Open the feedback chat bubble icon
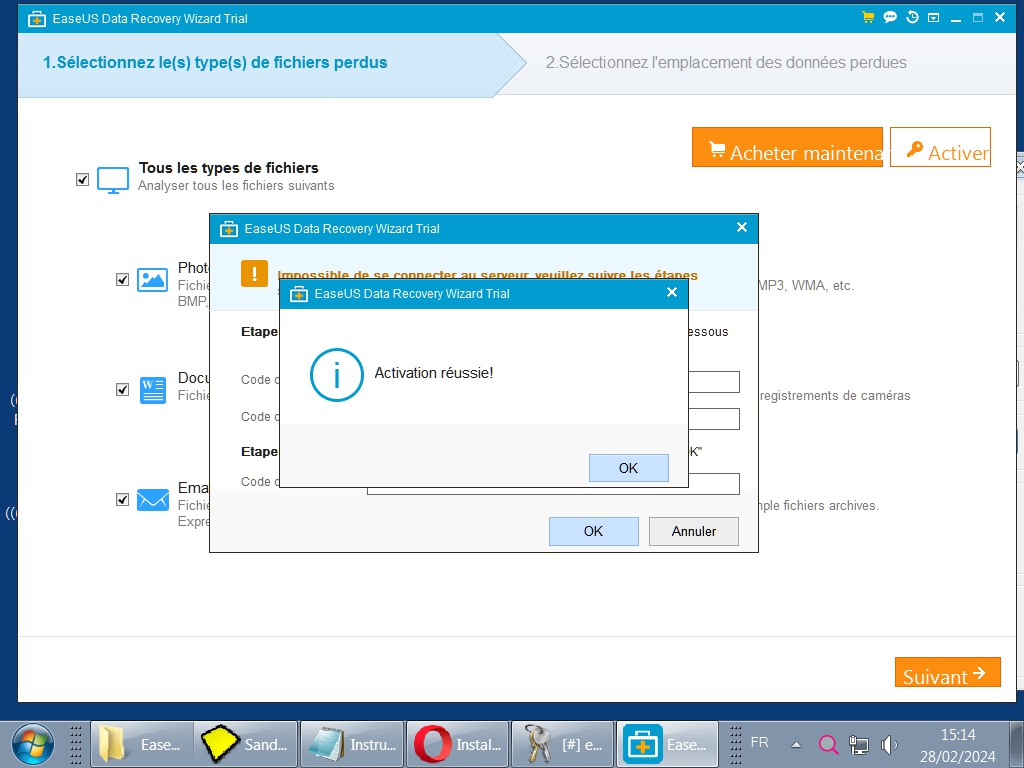This screenshot has height=768, width=1024. (x=889, y=18)
